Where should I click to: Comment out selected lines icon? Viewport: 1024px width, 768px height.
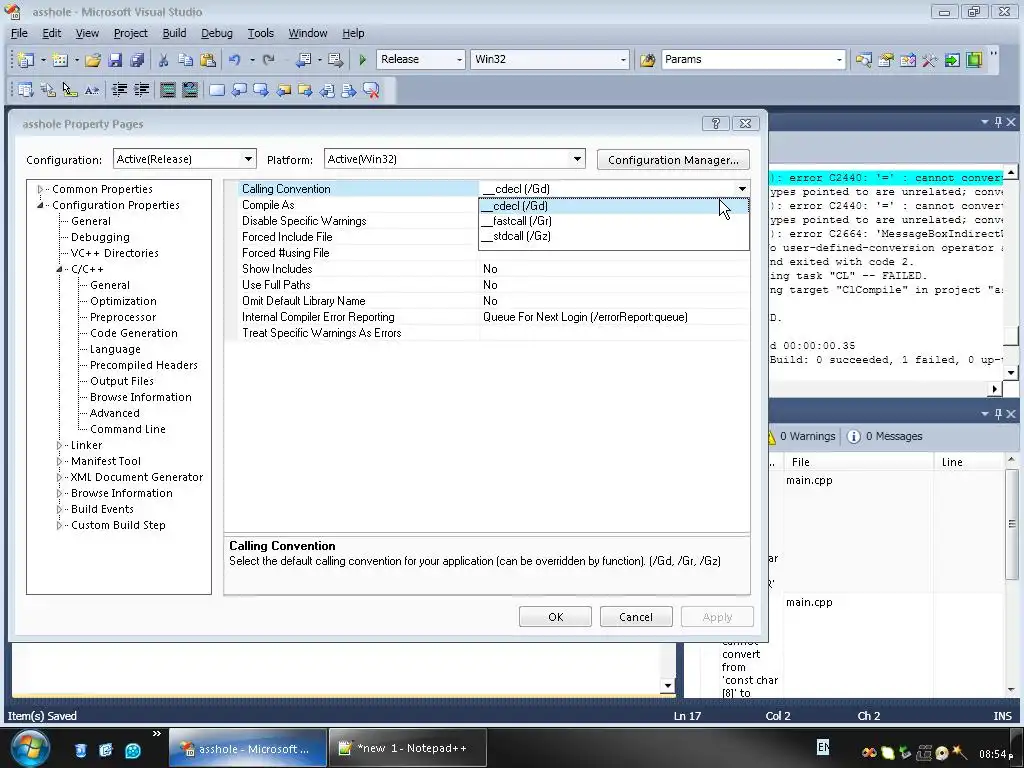[168, 90]
